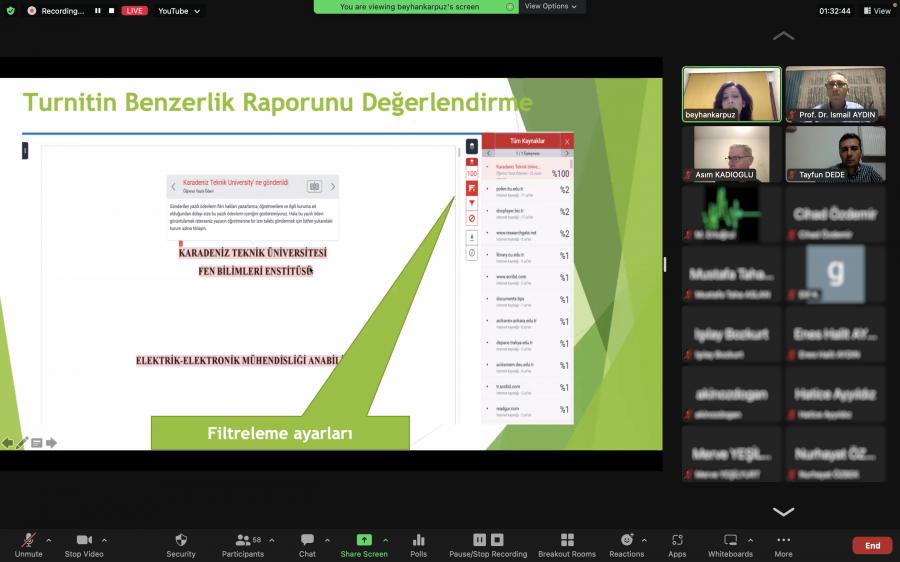Click the slide menu icon beside the pen
Screen dimensions: 900x562
(x=37, y=443)
